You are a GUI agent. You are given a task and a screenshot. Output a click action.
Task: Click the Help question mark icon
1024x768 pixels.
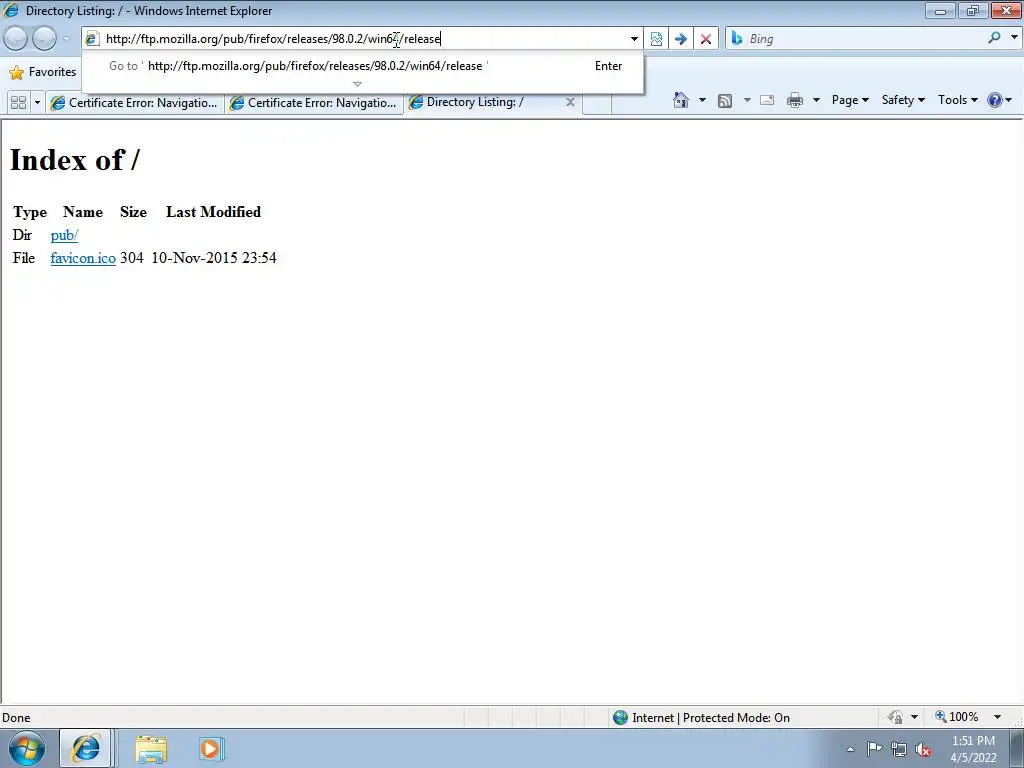pos(995,100)
